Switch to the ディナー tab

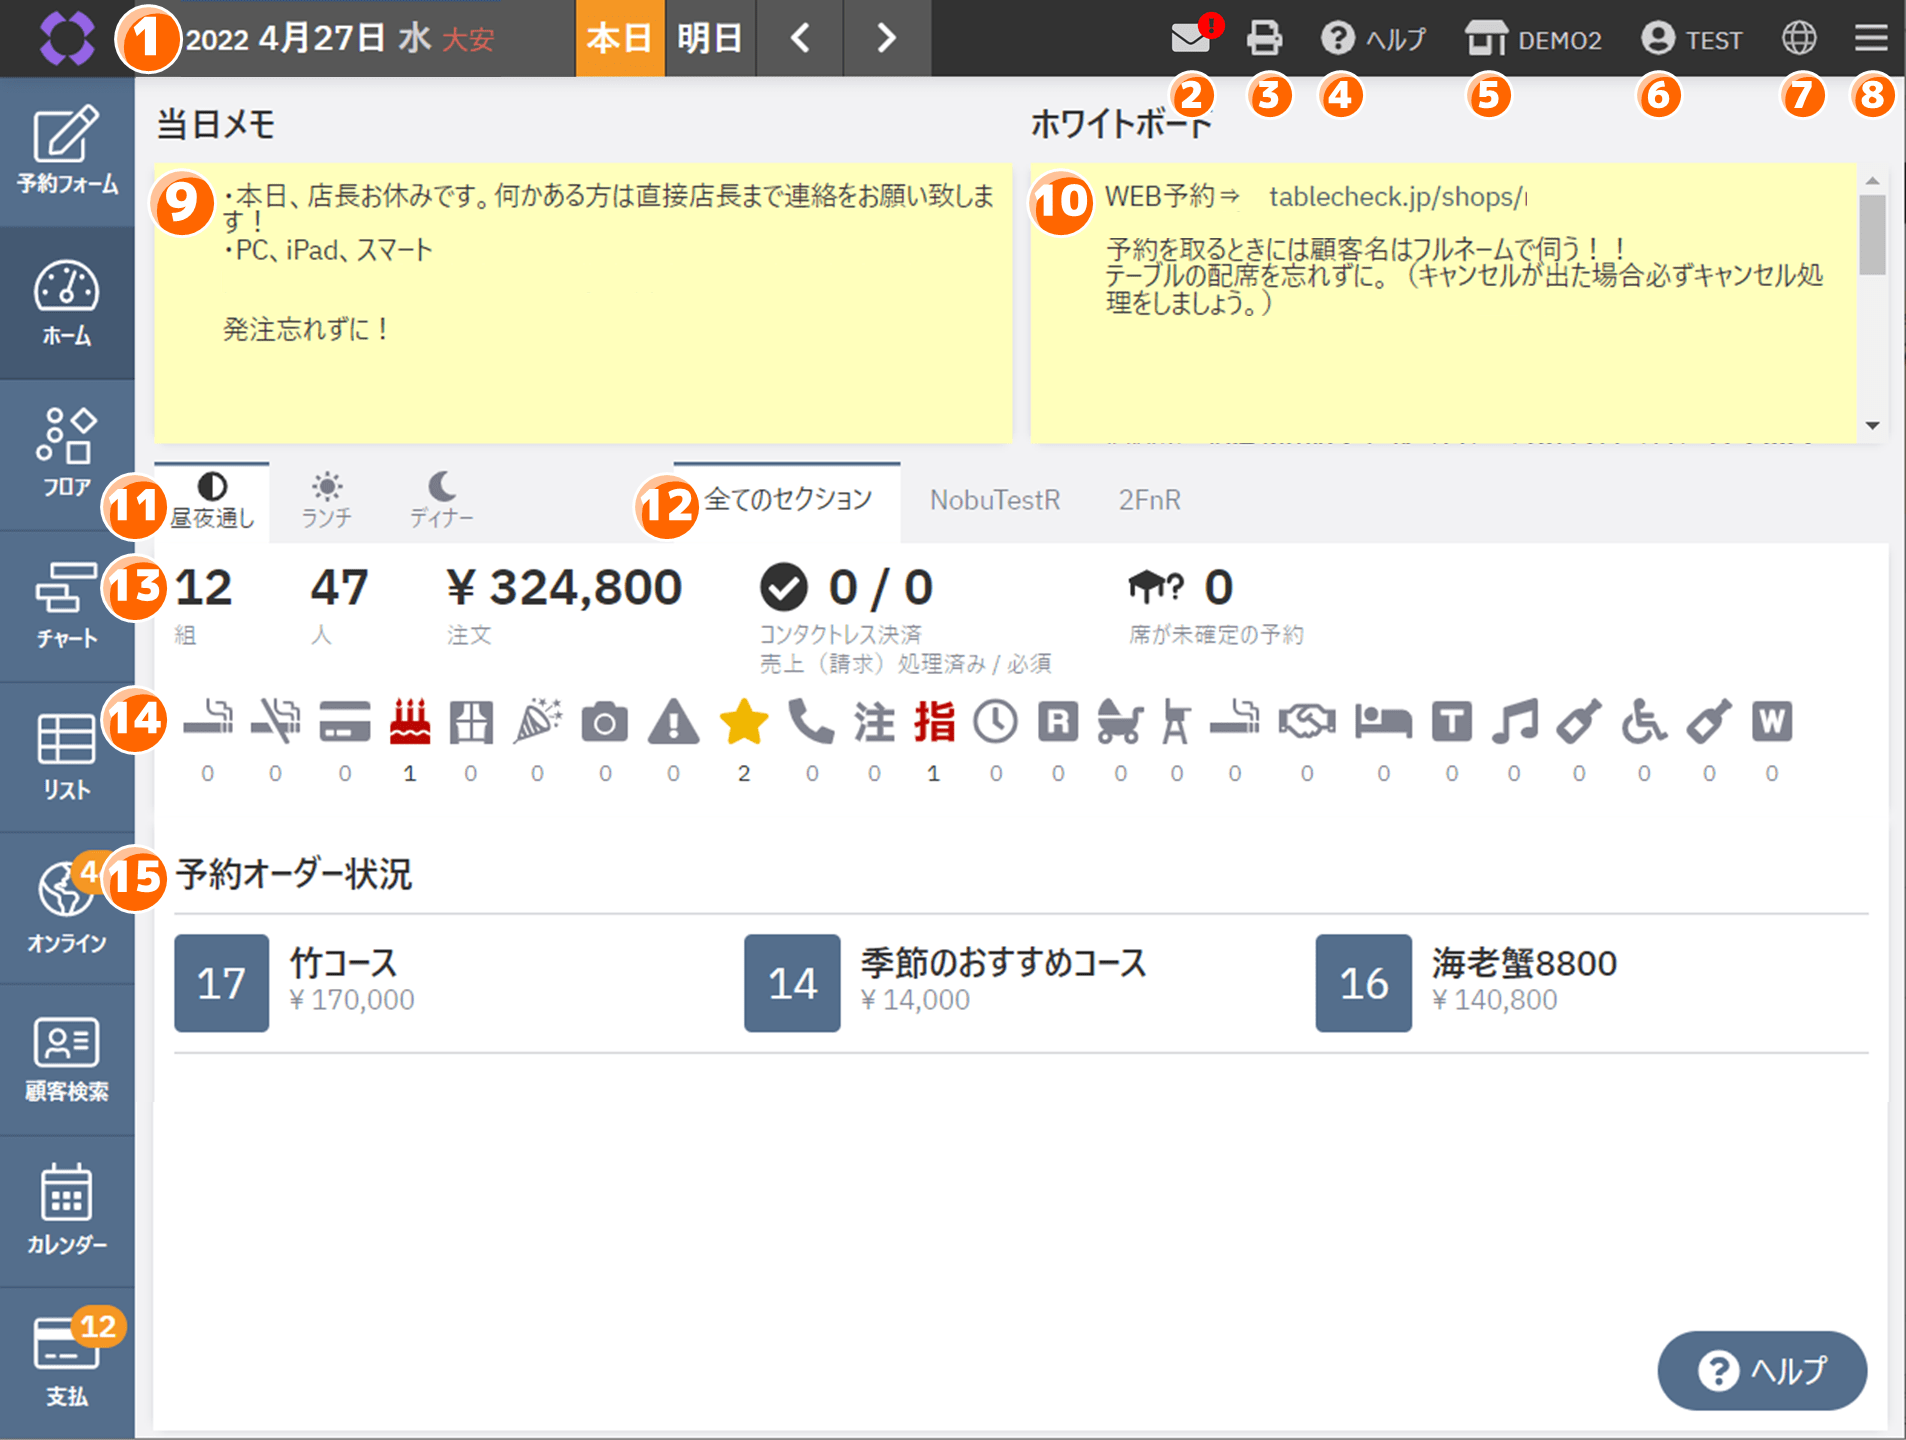[x=441, y=500]
